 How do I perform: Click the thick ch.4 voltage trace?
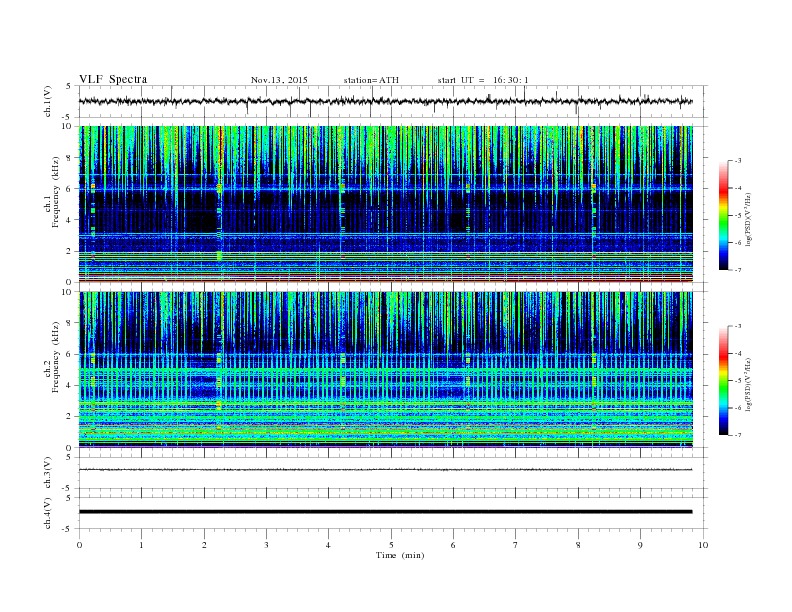[385, 512]
